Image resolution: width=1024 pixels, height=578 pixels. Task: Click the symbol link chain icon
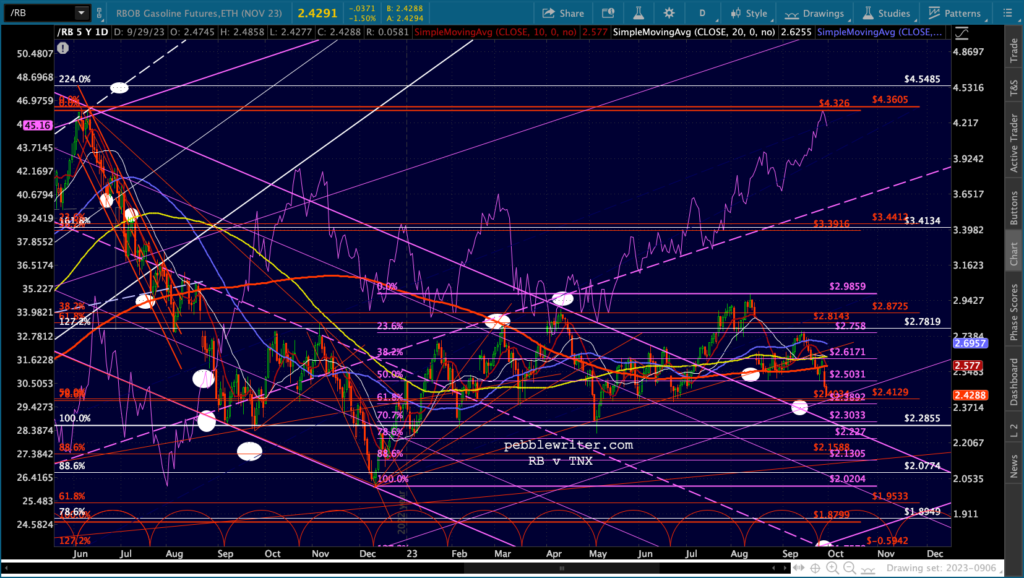(x=99, y=12)
